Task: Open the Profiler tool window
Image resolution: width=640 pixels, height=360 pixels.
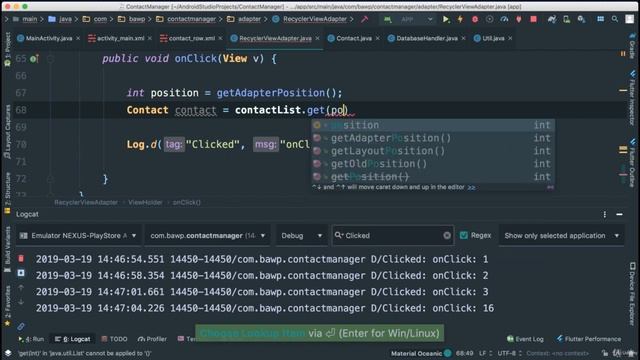Action: pos(152,339)
